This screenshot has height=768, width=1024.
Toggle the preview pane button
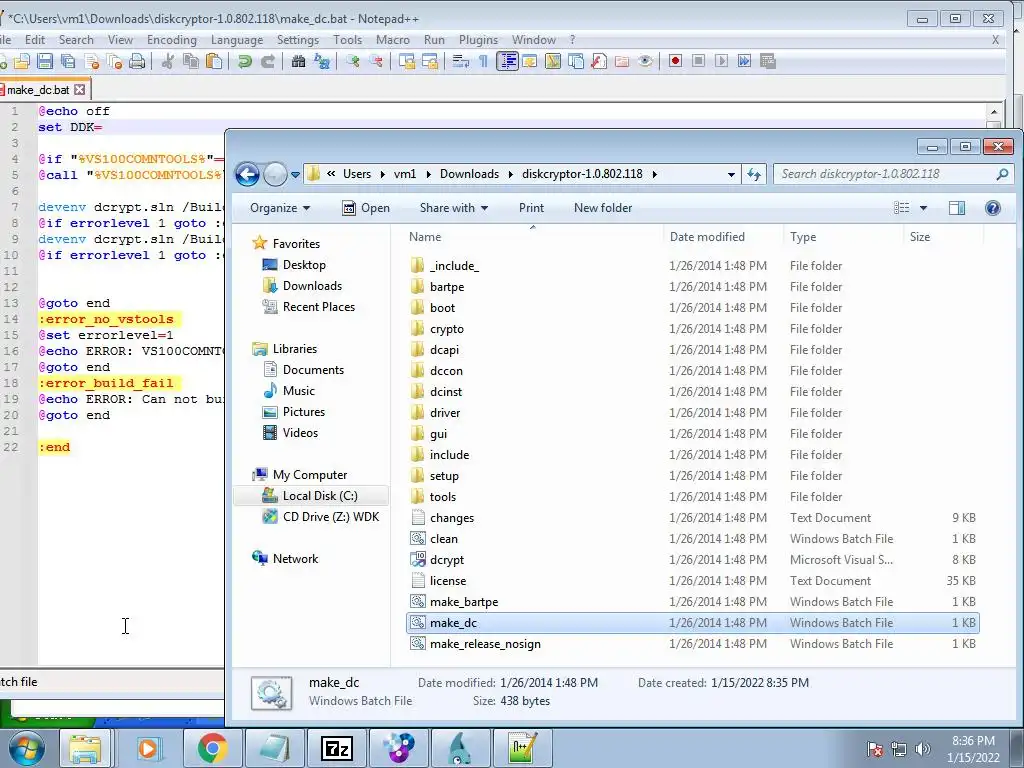[x=957, y=208]
